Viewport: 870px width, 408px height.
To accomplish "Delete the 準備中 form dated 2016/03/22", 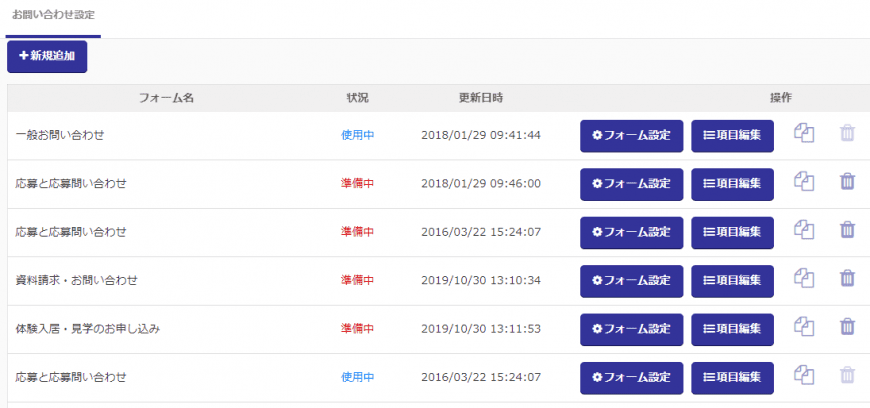I will (x=847, y=230).
